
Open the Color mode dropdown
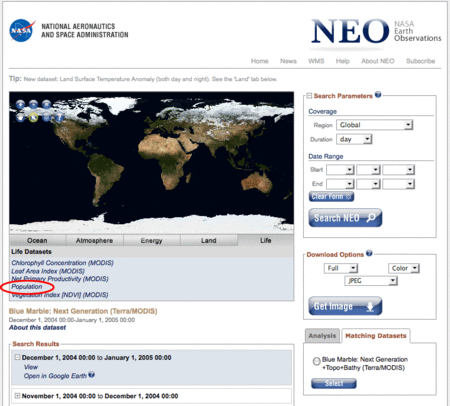point(404,268)
